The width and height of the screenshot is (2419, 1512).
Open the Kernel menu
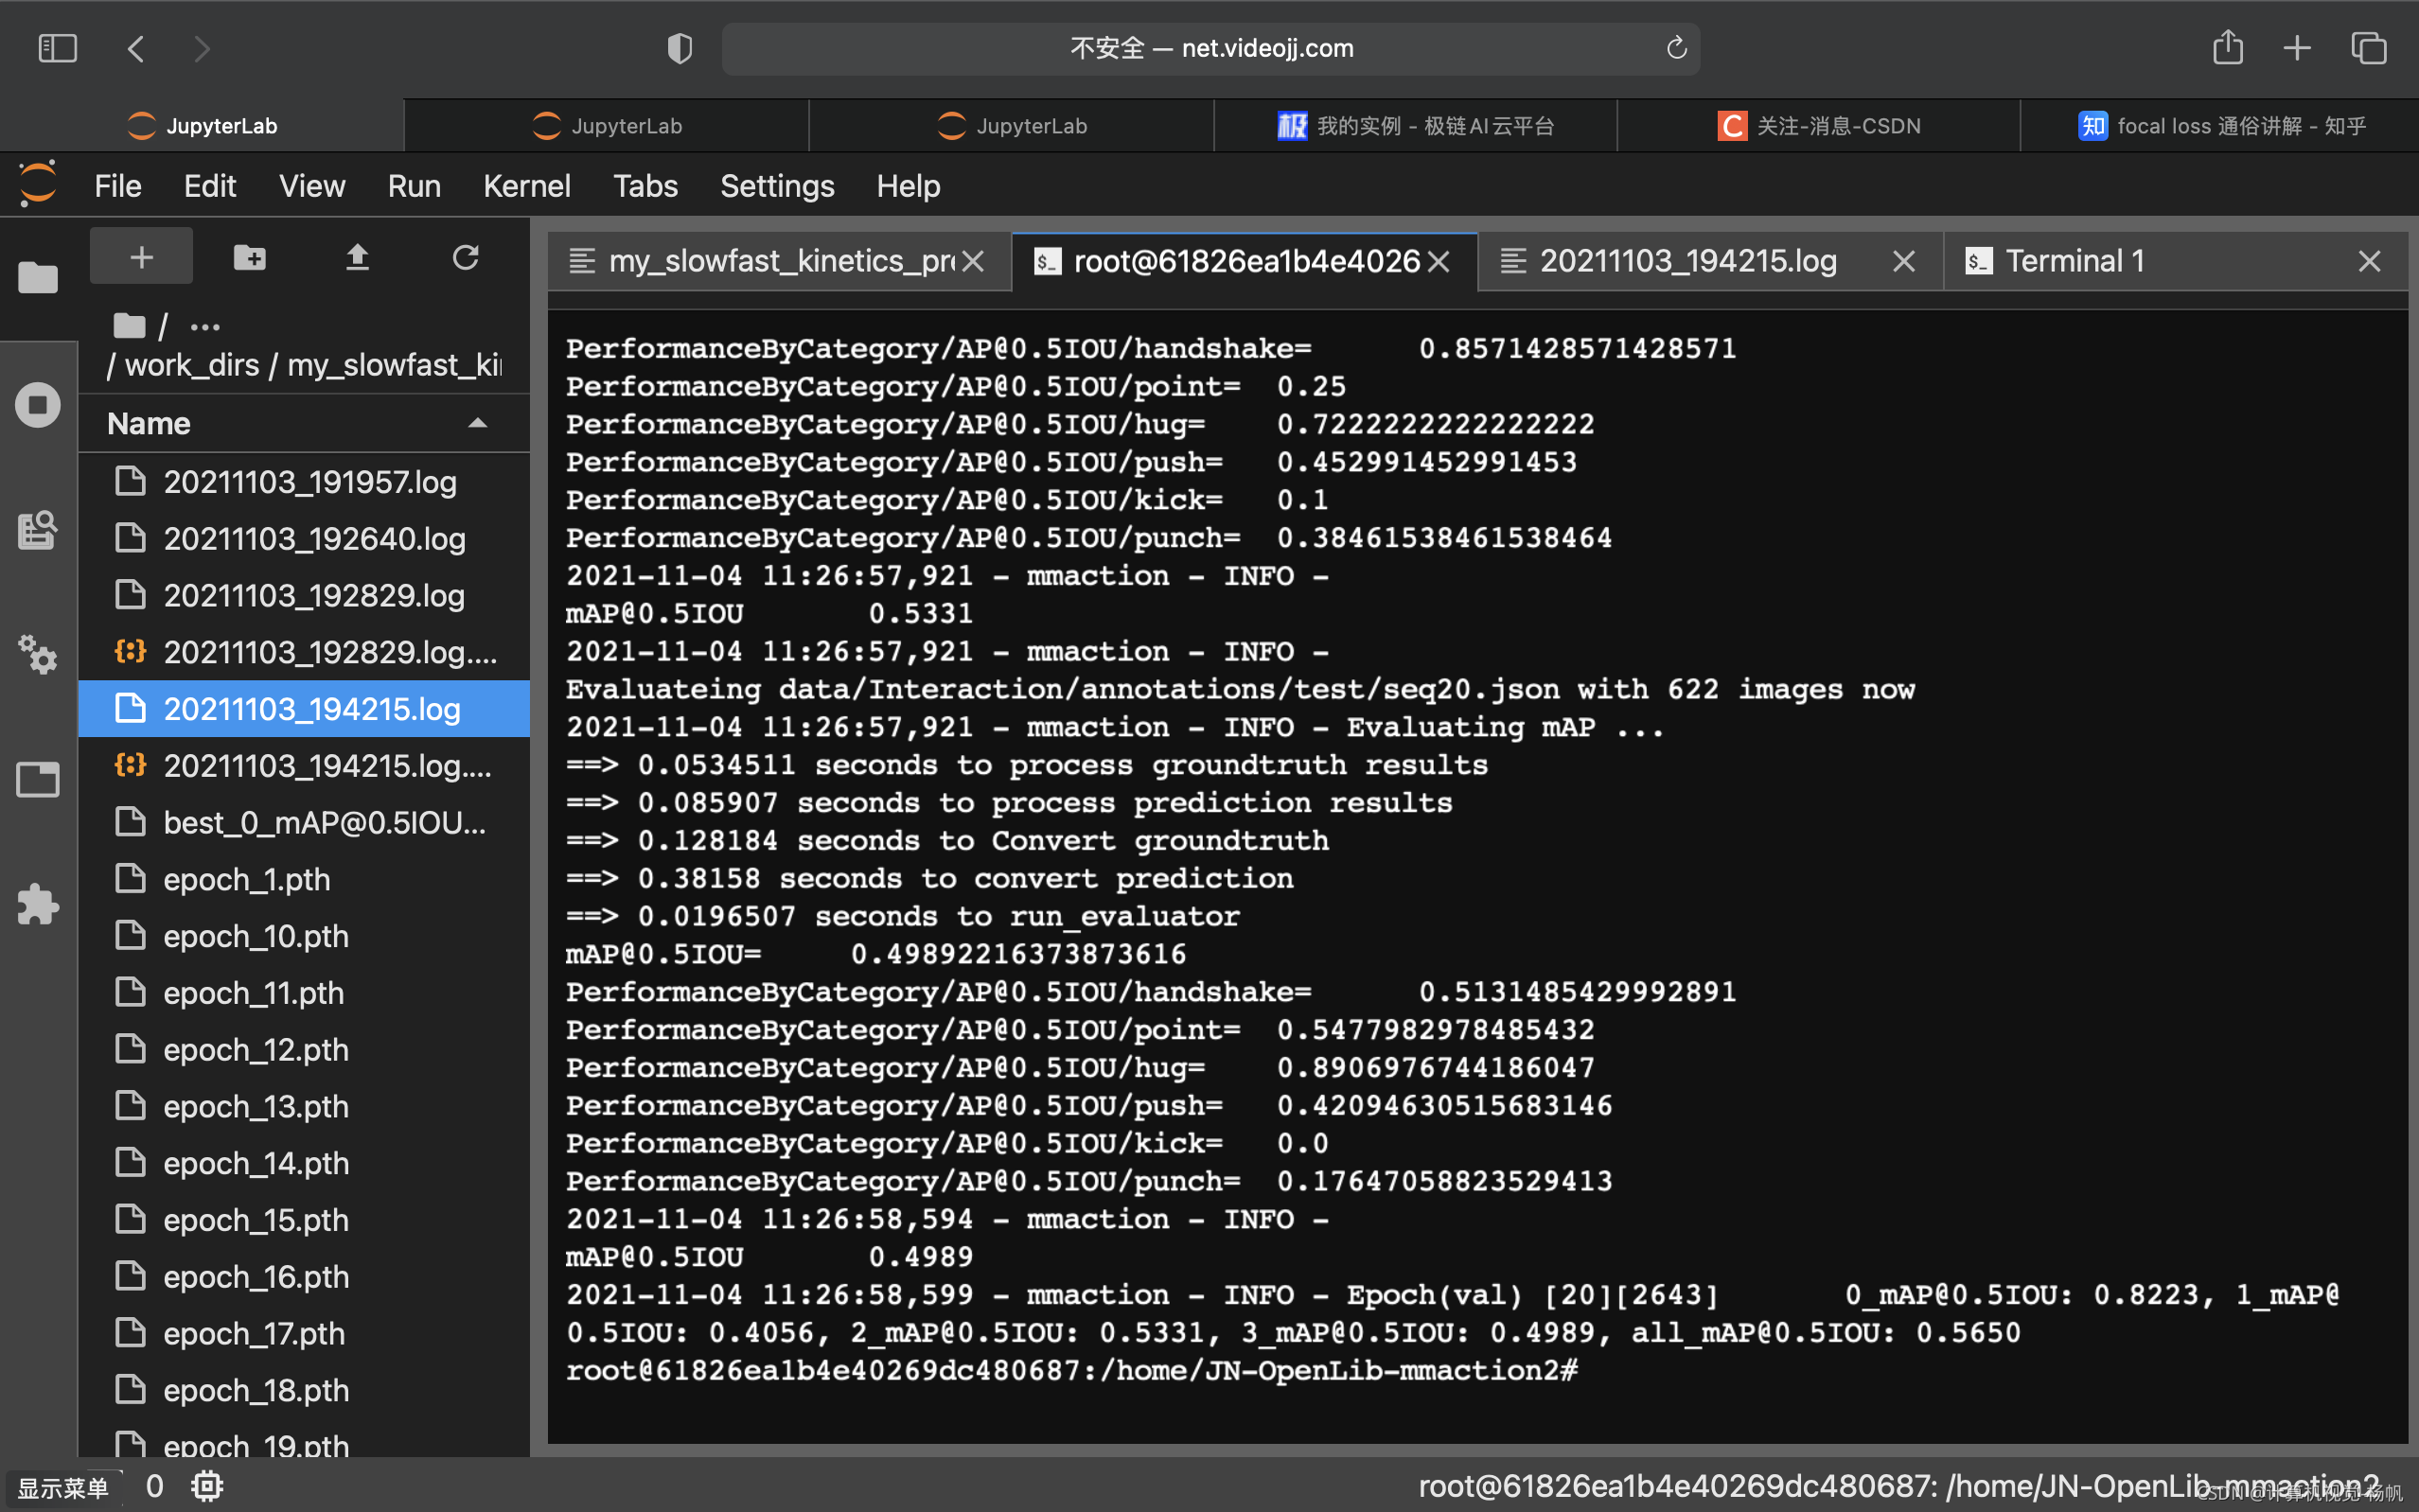coord(526,186)
